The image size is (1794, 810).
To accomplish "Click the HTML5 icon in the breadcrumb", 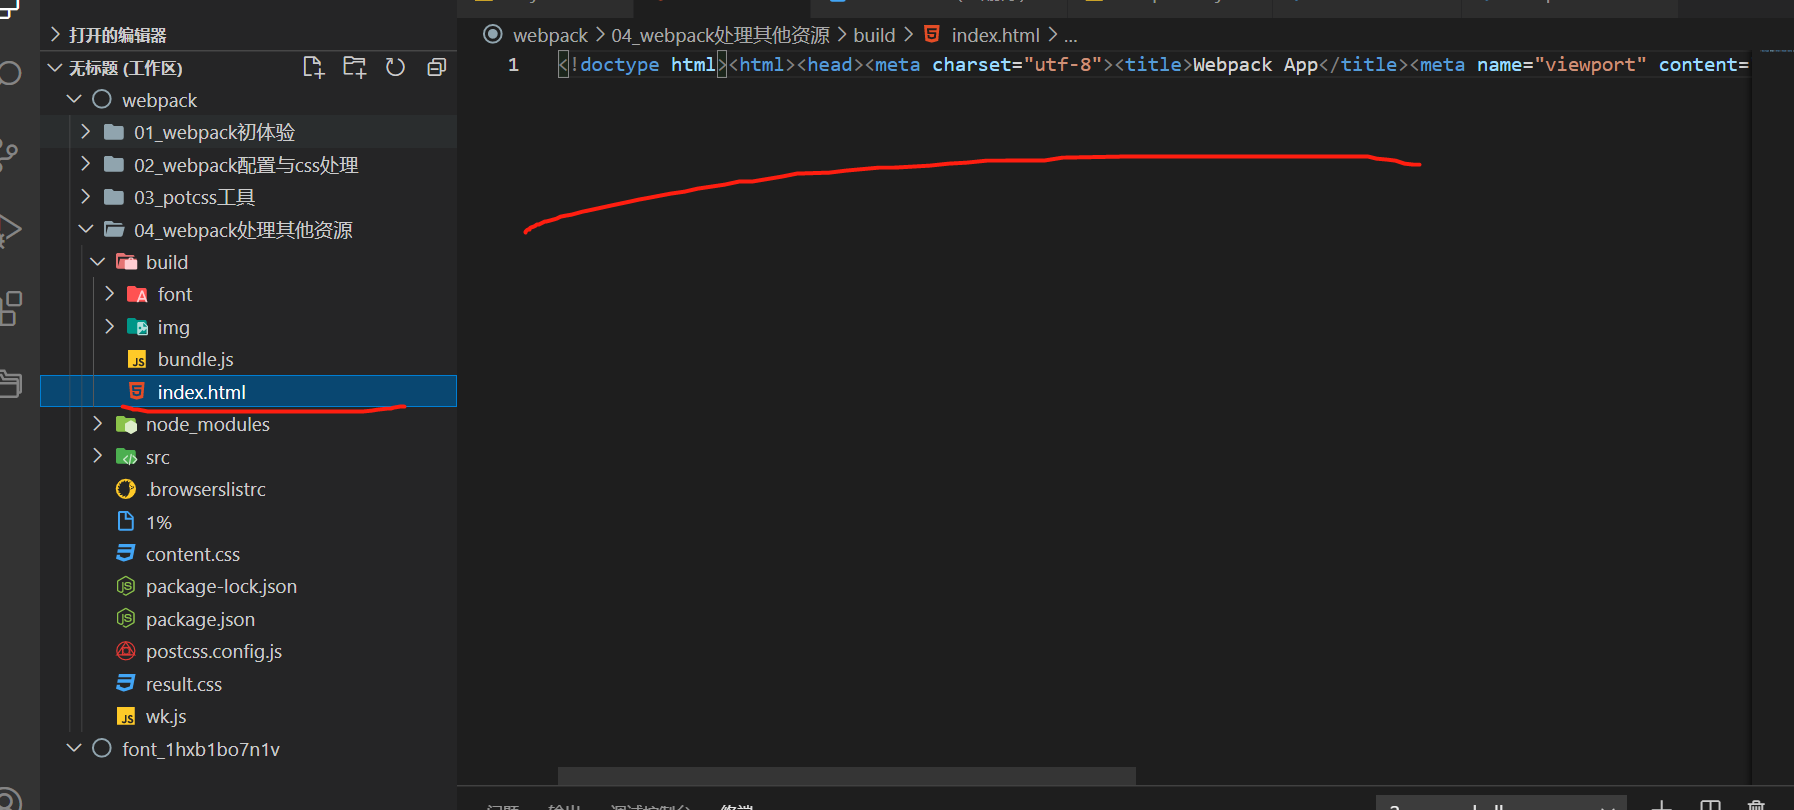I will [932, 34].
